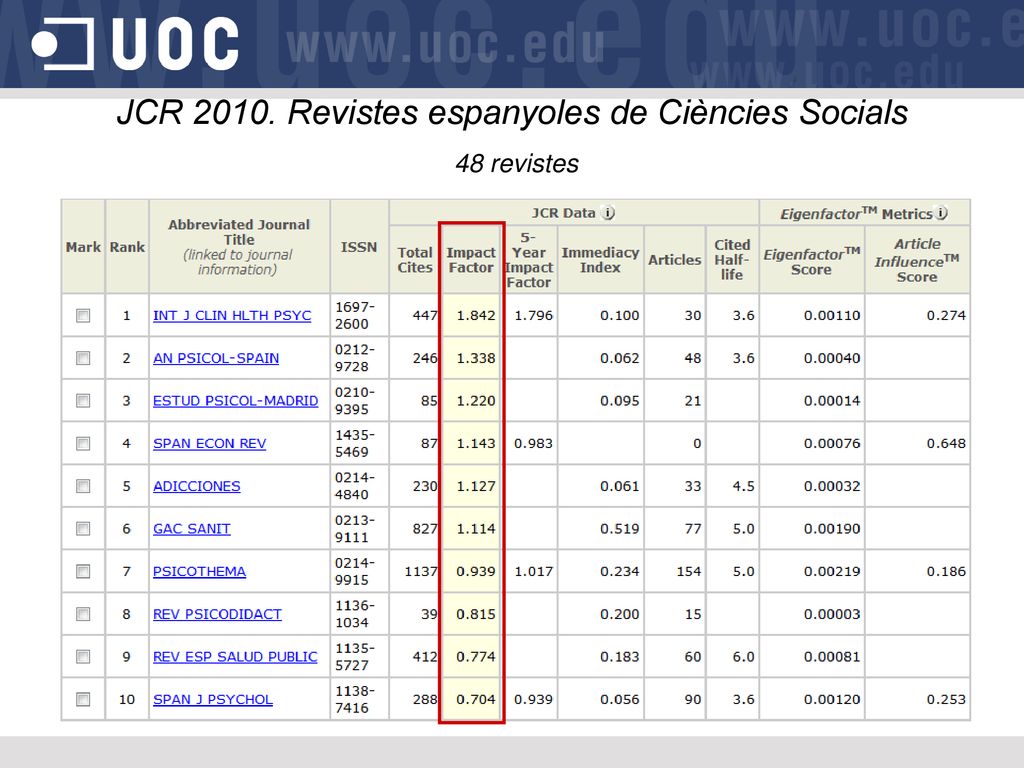The height and width of the screenshot is (768, 1024).
Task: Select total cites value 827
Action: [x=425, y=528]
